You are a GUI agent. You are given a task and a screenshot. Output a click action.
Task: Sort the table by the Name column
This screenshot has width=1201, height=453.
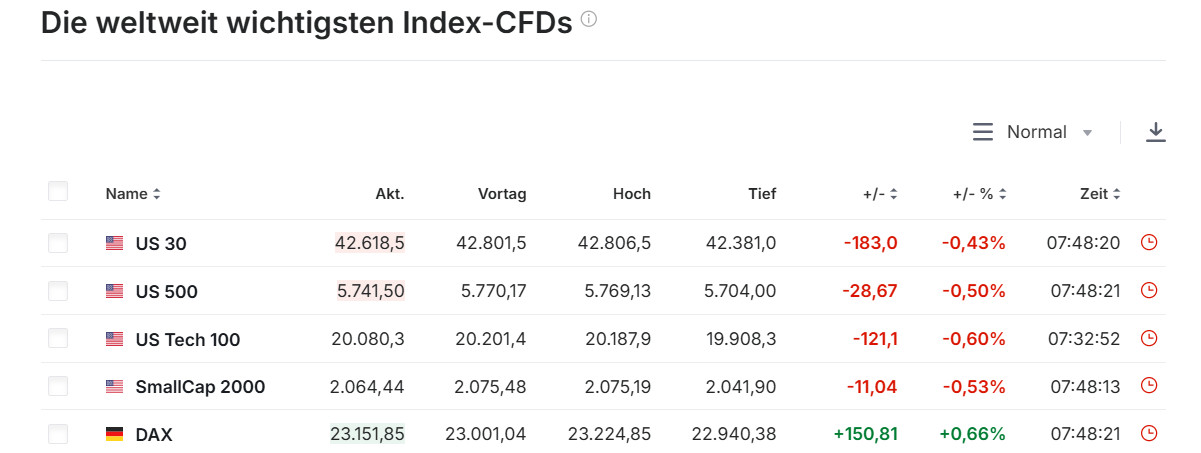pos(133,194)
